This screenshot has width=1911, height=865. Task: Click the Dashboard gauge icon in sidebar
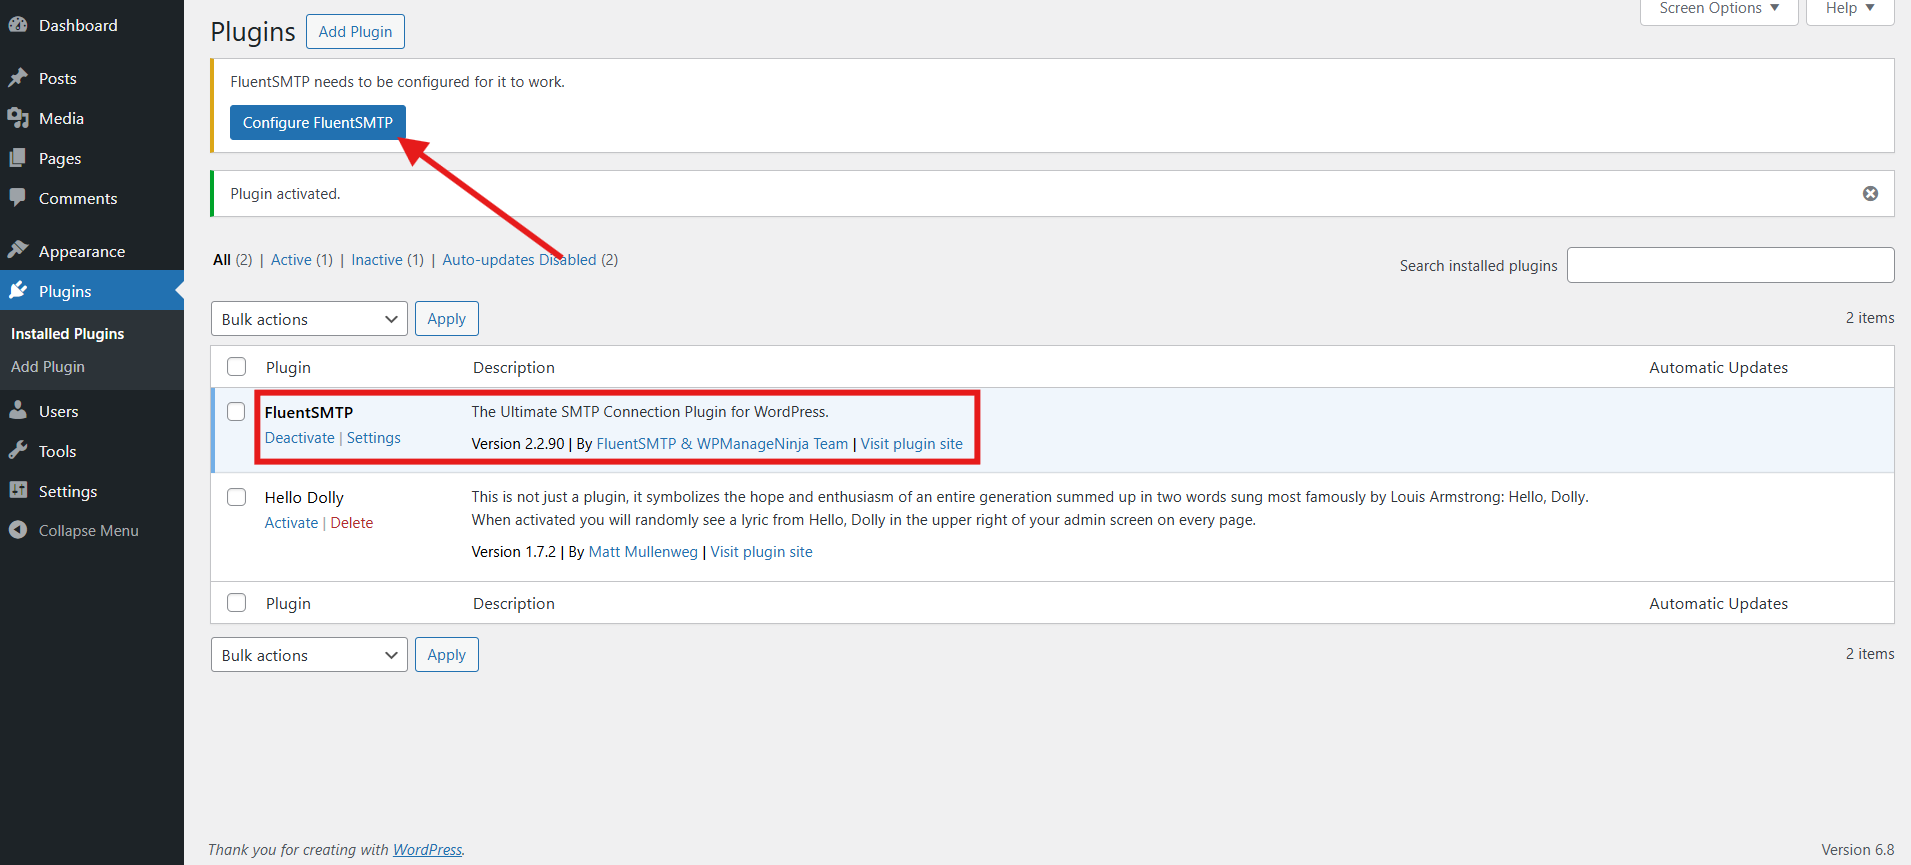click(x=18, y=25)
